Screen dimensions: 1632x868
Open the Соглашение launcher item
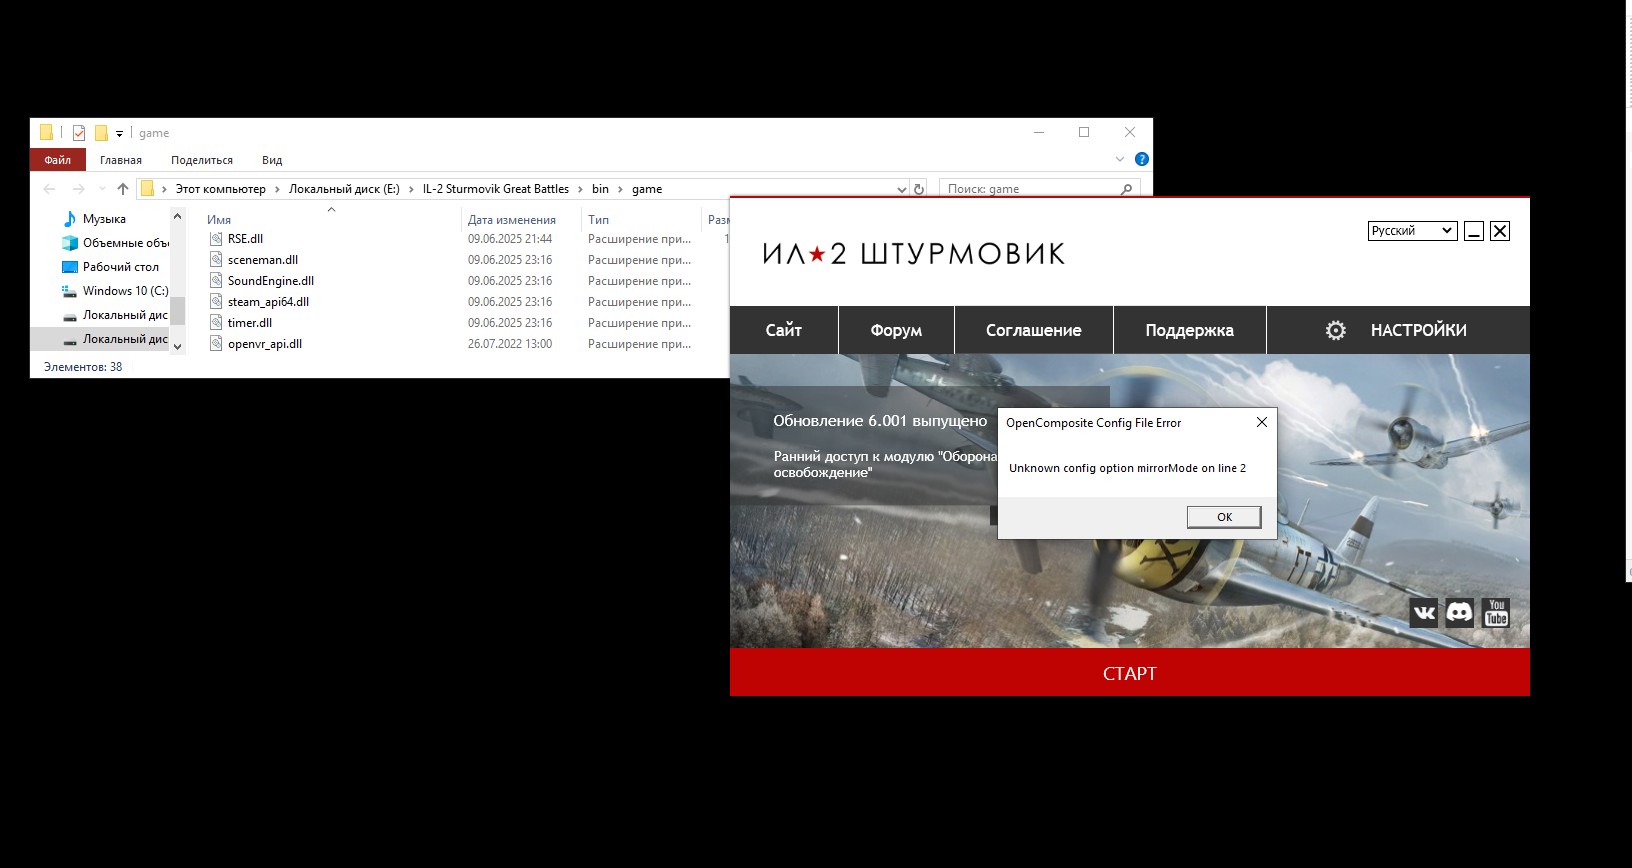1034,330
